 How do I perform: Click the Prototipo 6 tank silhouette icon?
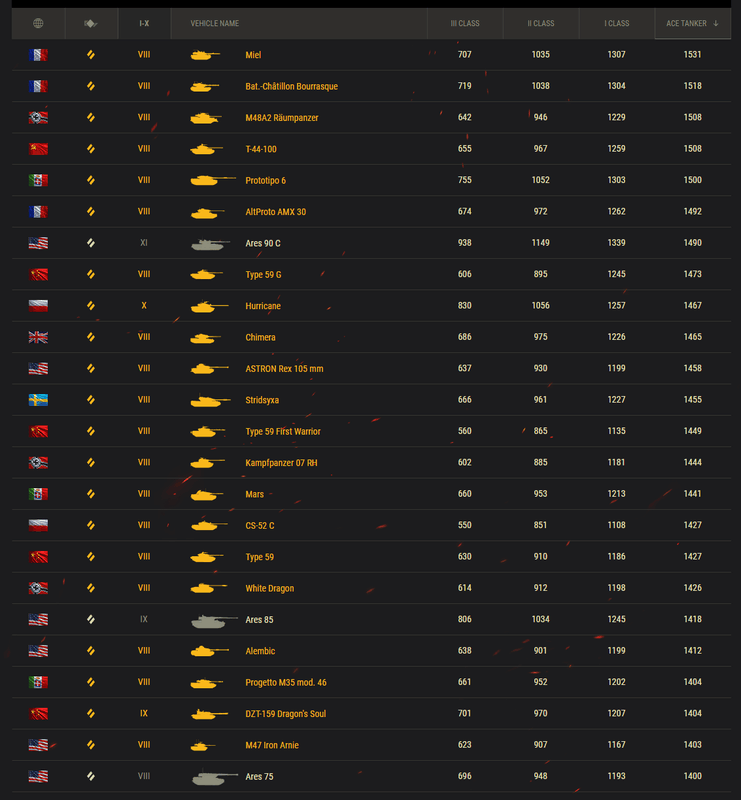coord(212,181)
